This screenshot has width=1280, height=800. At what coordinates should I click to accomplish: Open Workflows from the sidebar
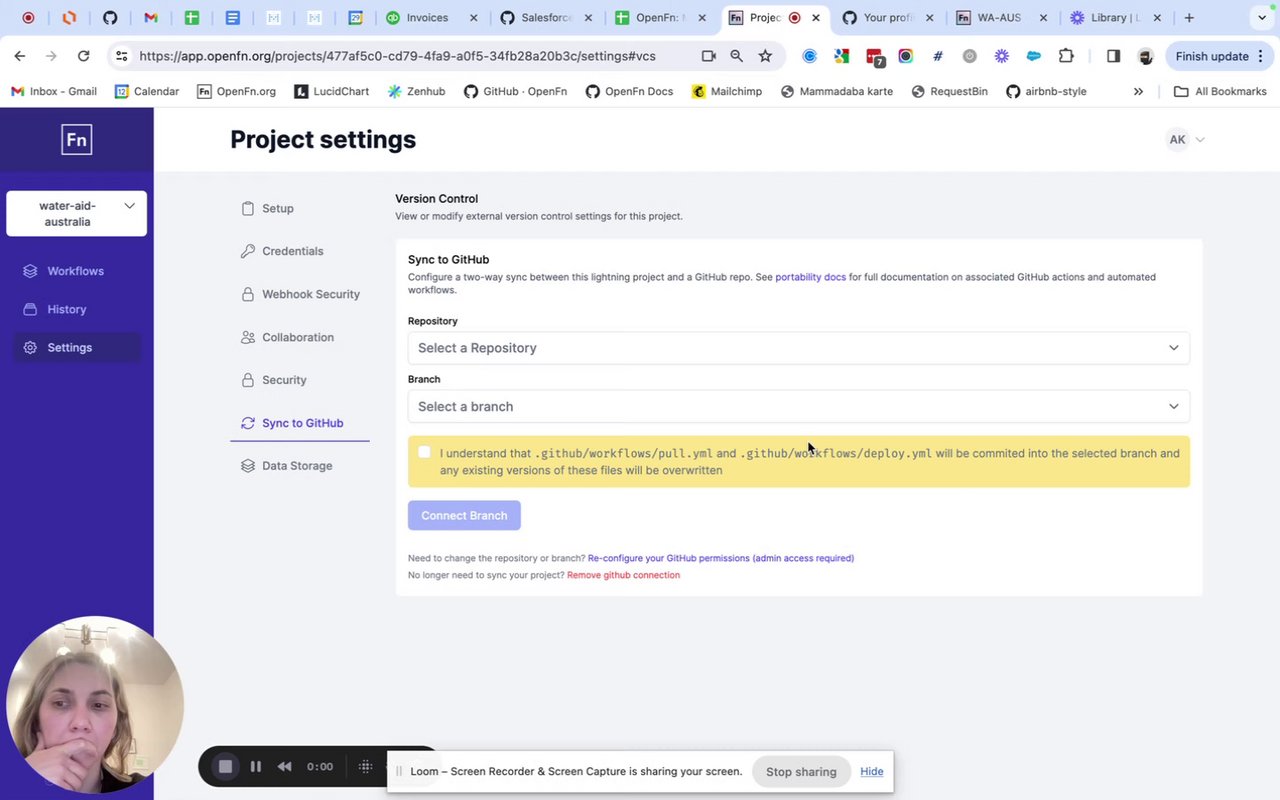[75, 271]
